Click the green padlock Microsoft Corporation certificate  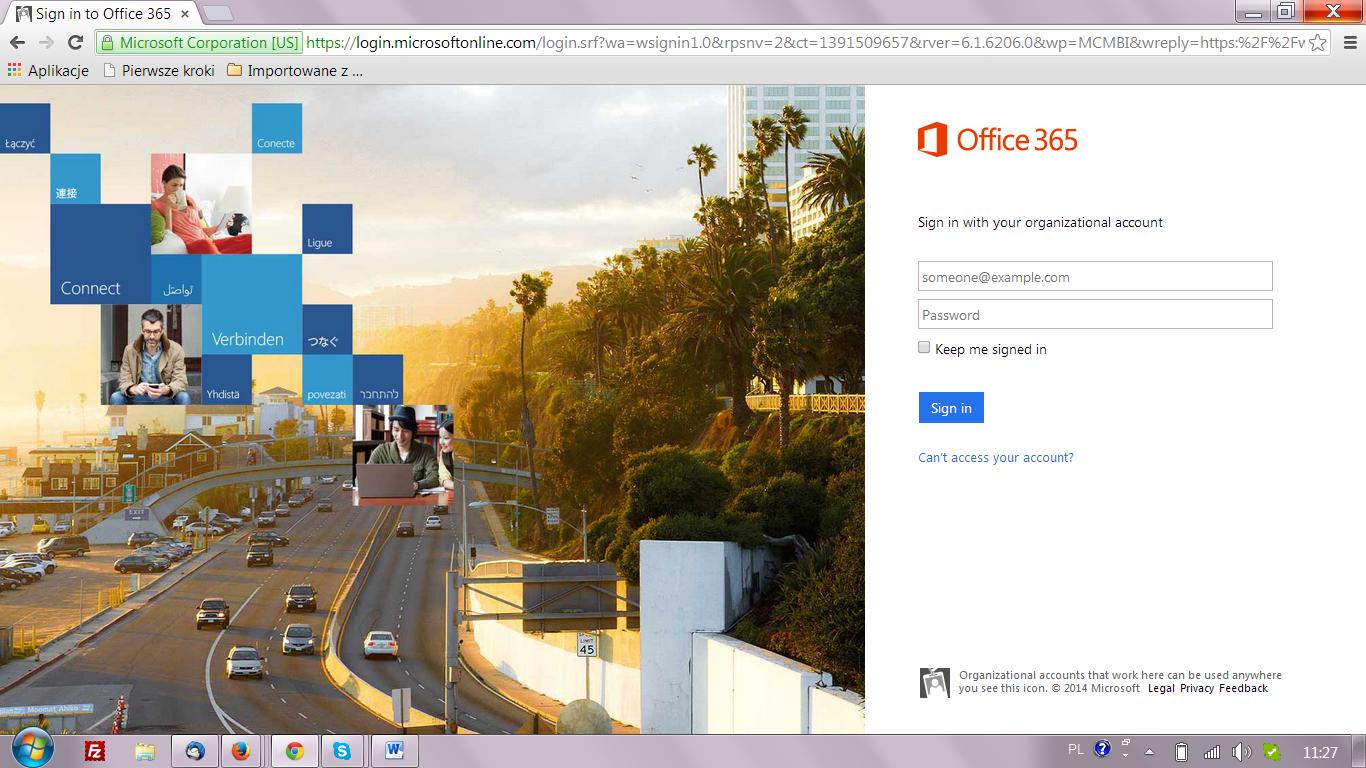coord(200,42)
